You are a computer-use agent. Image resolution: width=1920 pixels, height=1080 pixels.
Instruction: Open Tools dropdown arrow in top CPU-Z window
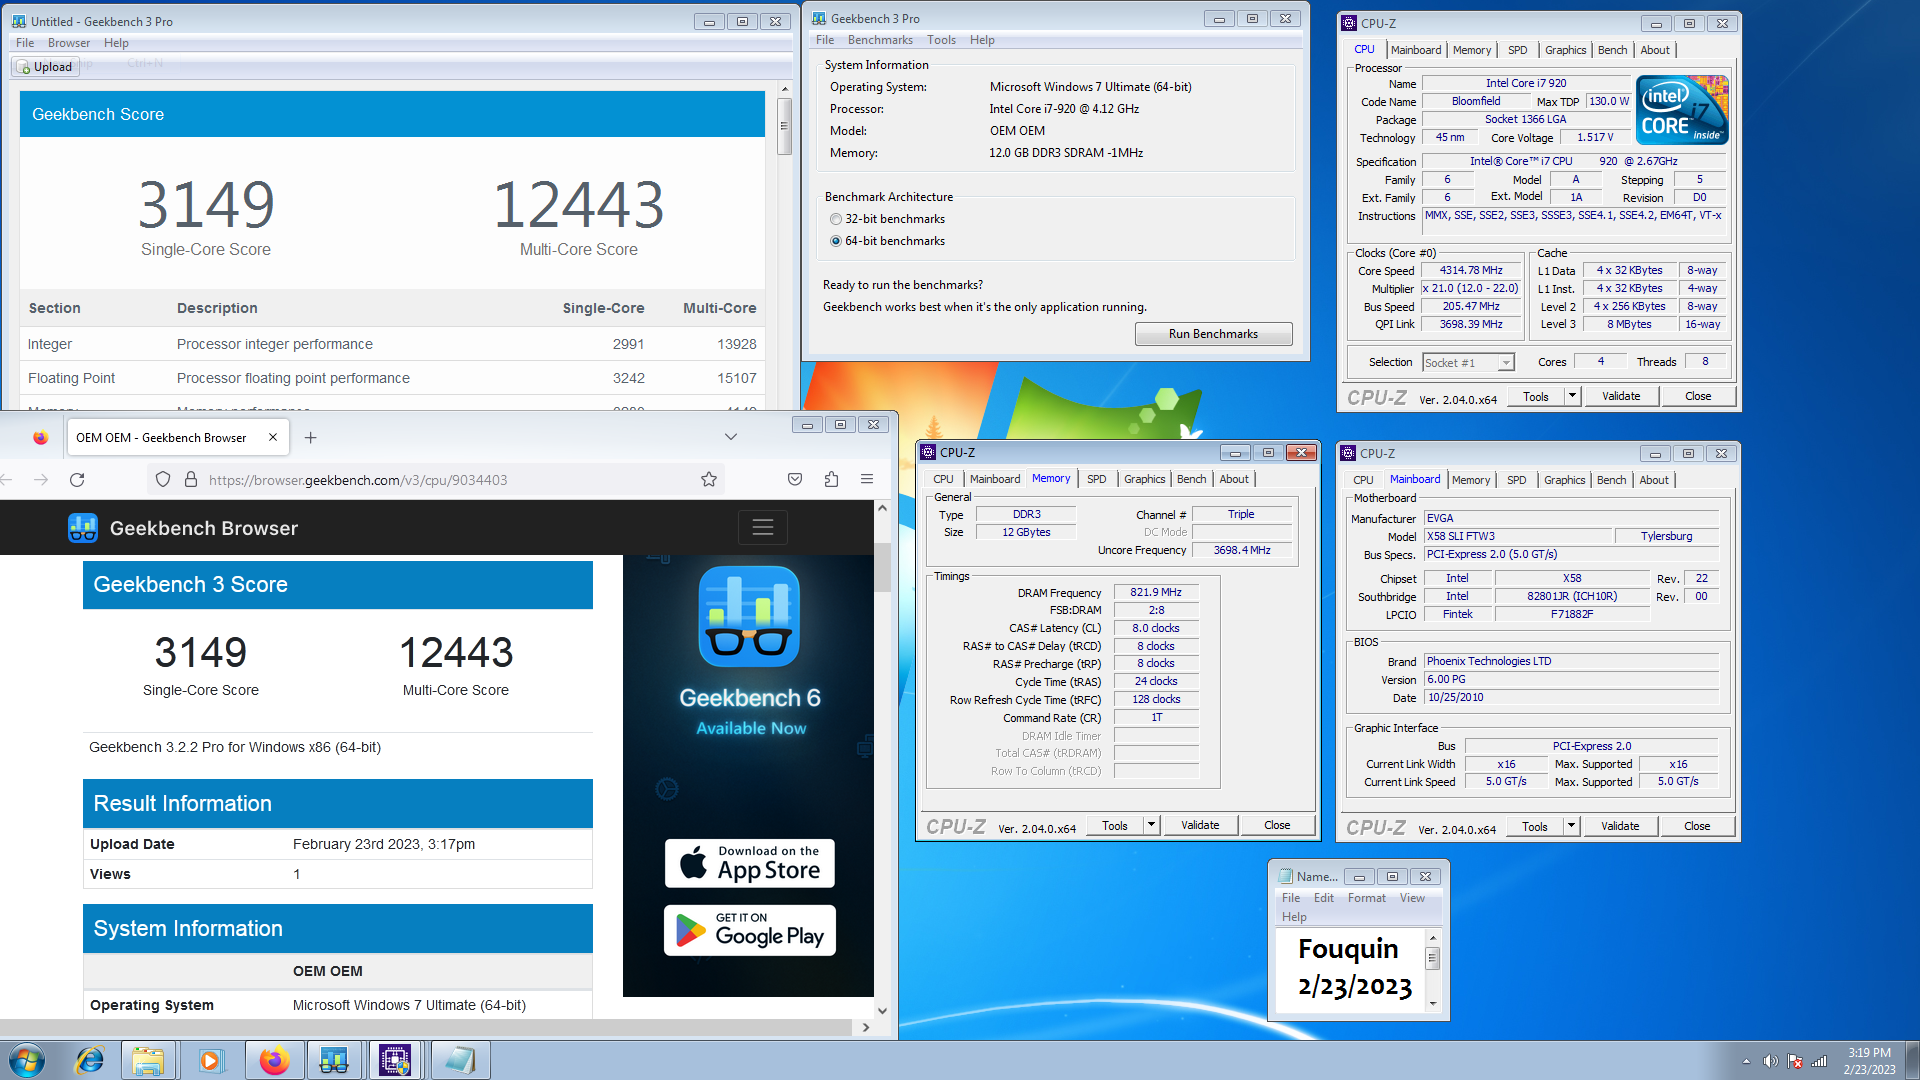pyautogui.click(x=1572, y=396)
